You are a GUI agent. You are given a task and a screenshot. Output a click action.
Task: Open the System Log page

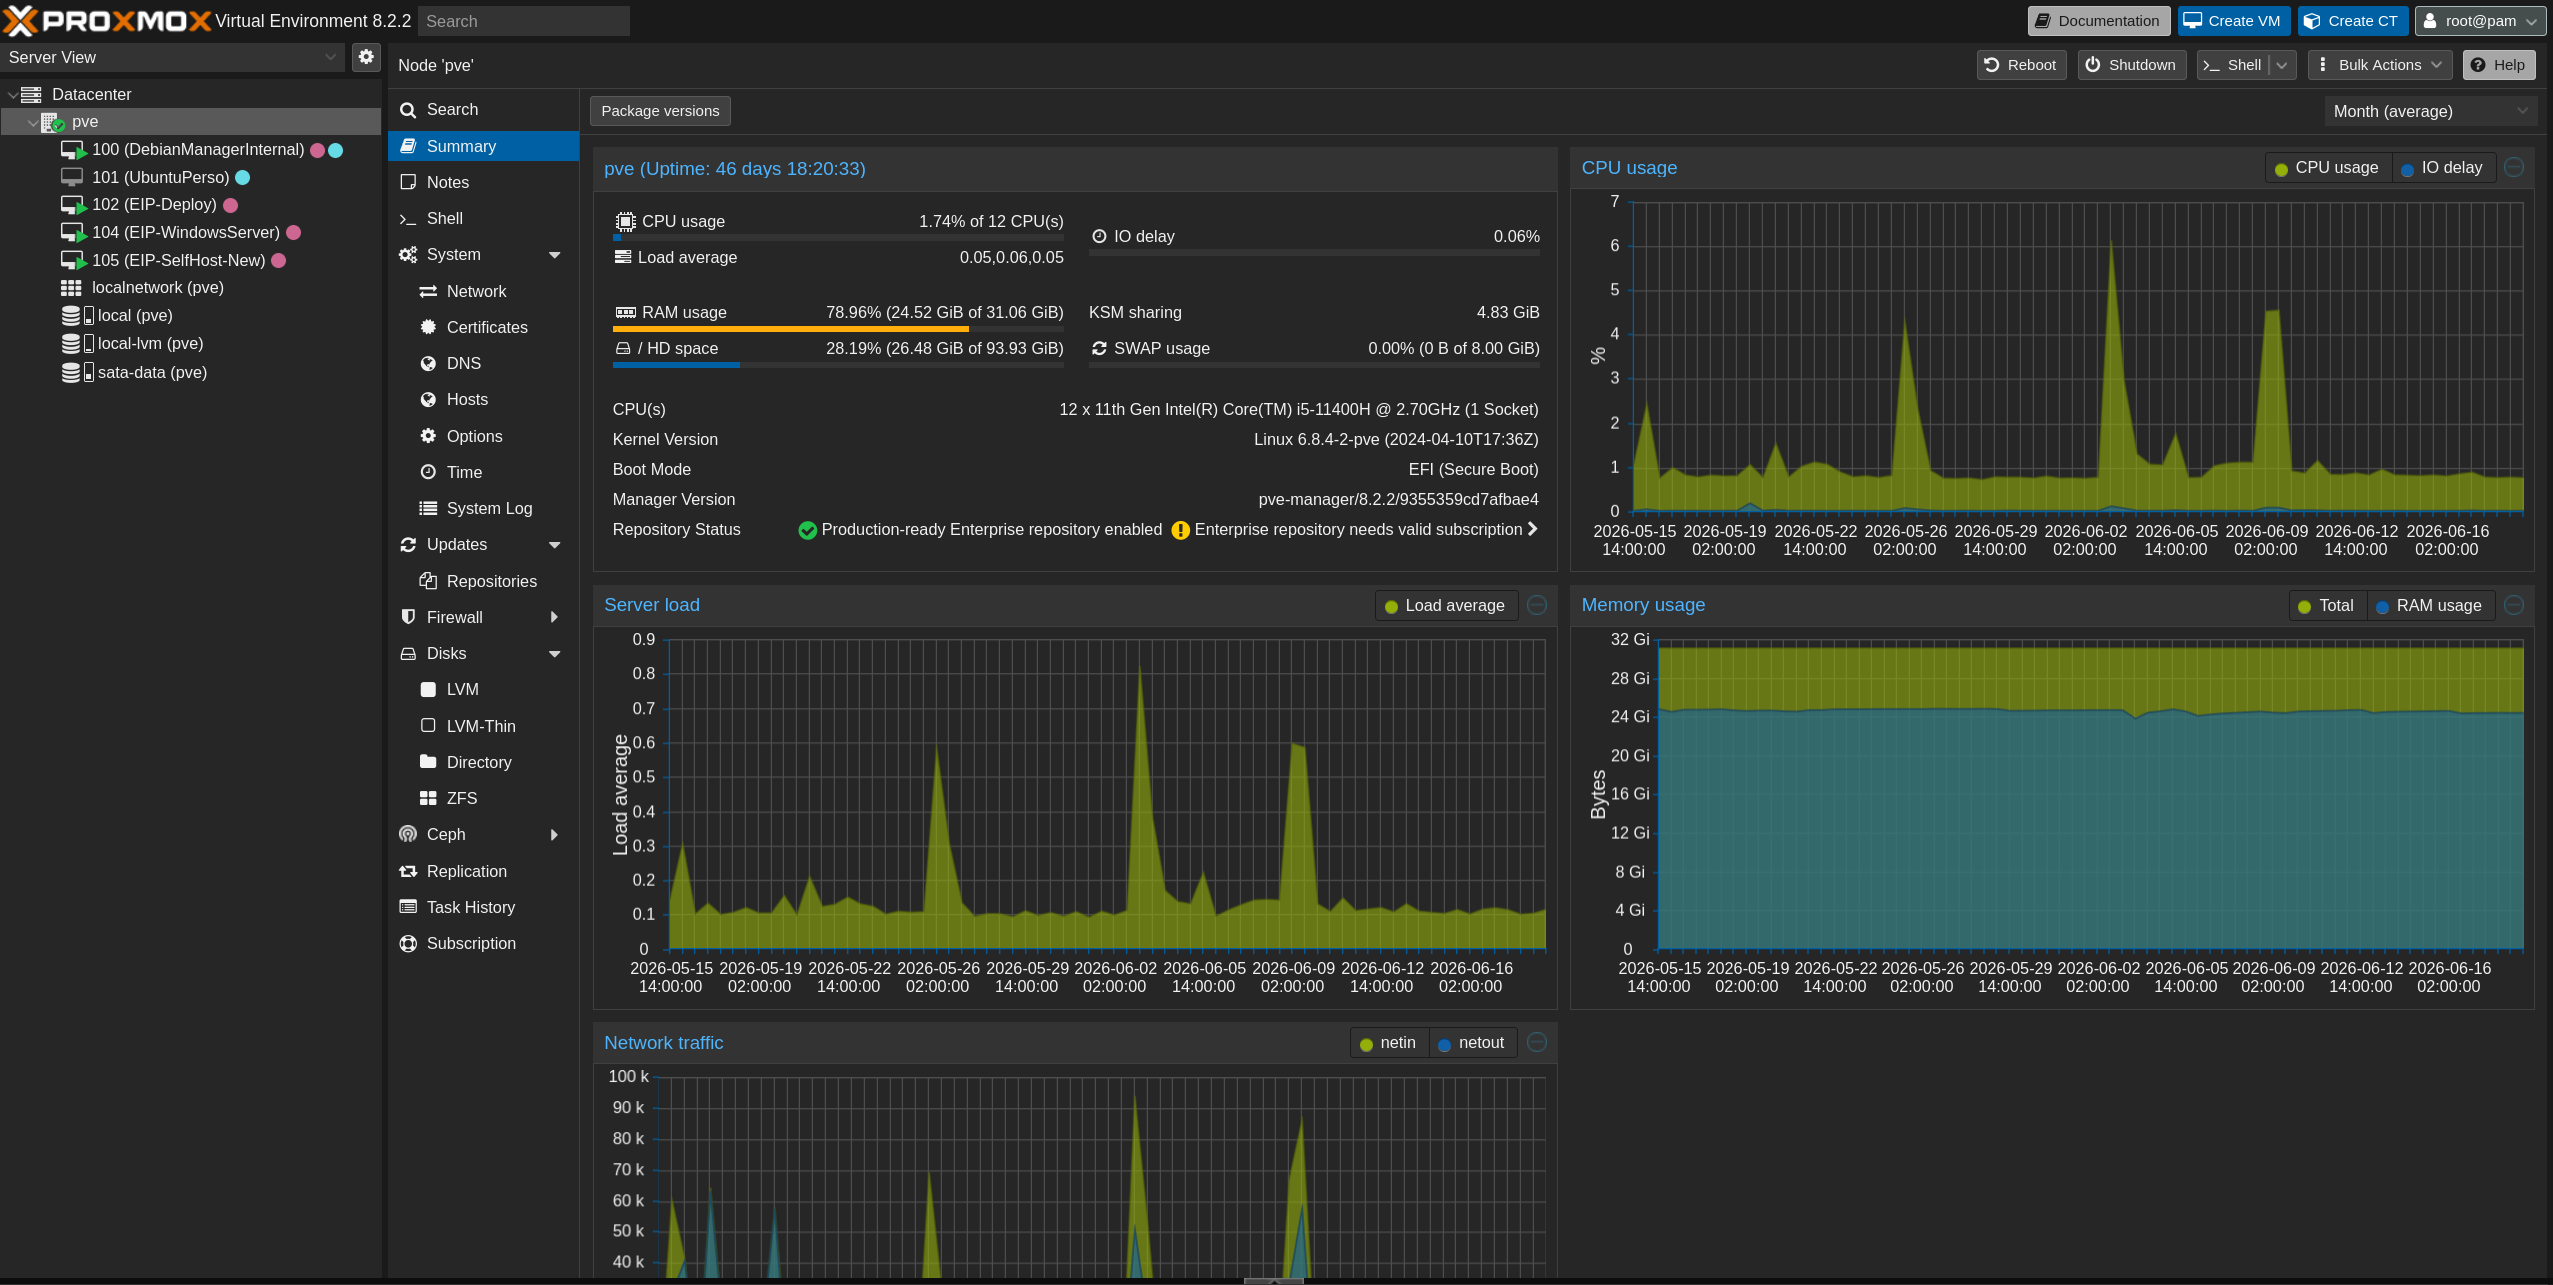pyautogui.click(x=483, y=508)
